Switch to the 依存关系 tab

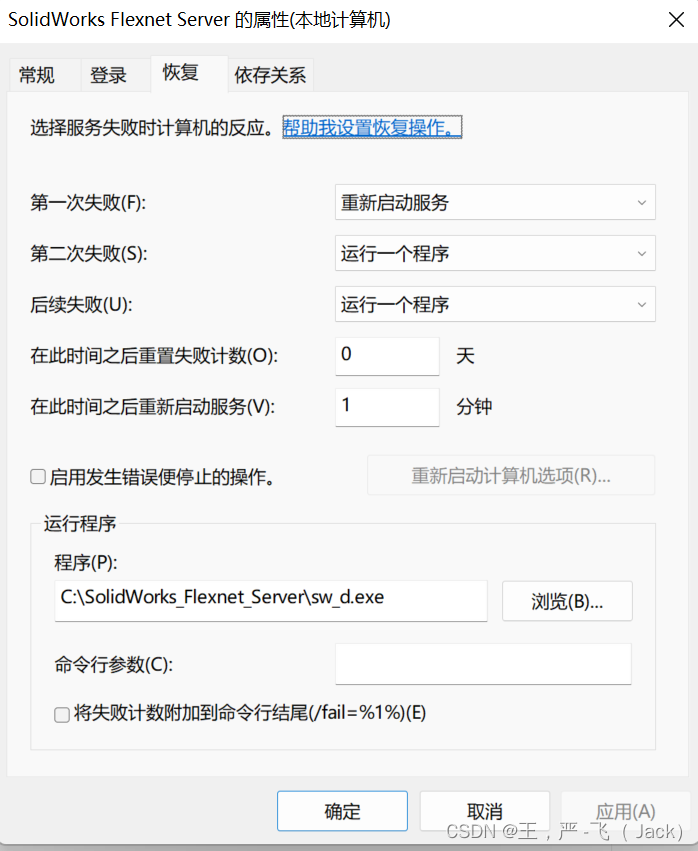click(x=270, y=75)
